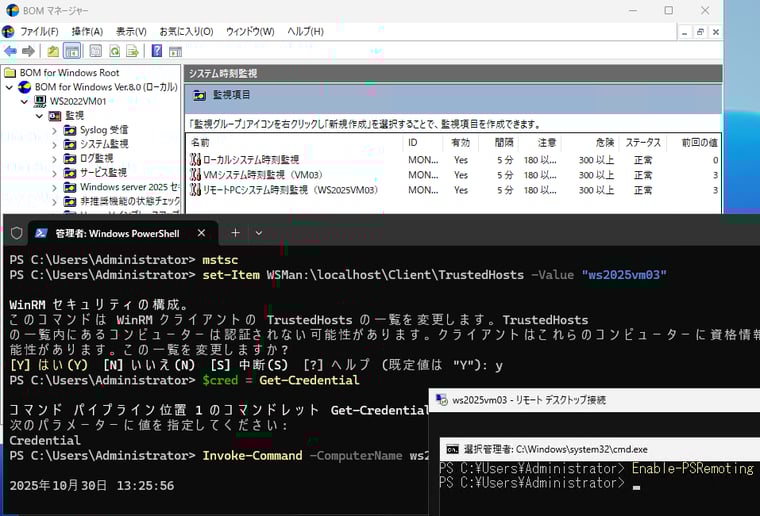Select the 非推奨機能の状態チェック tree item
Viewport: 760px width, 516px height.
(130, 201)
